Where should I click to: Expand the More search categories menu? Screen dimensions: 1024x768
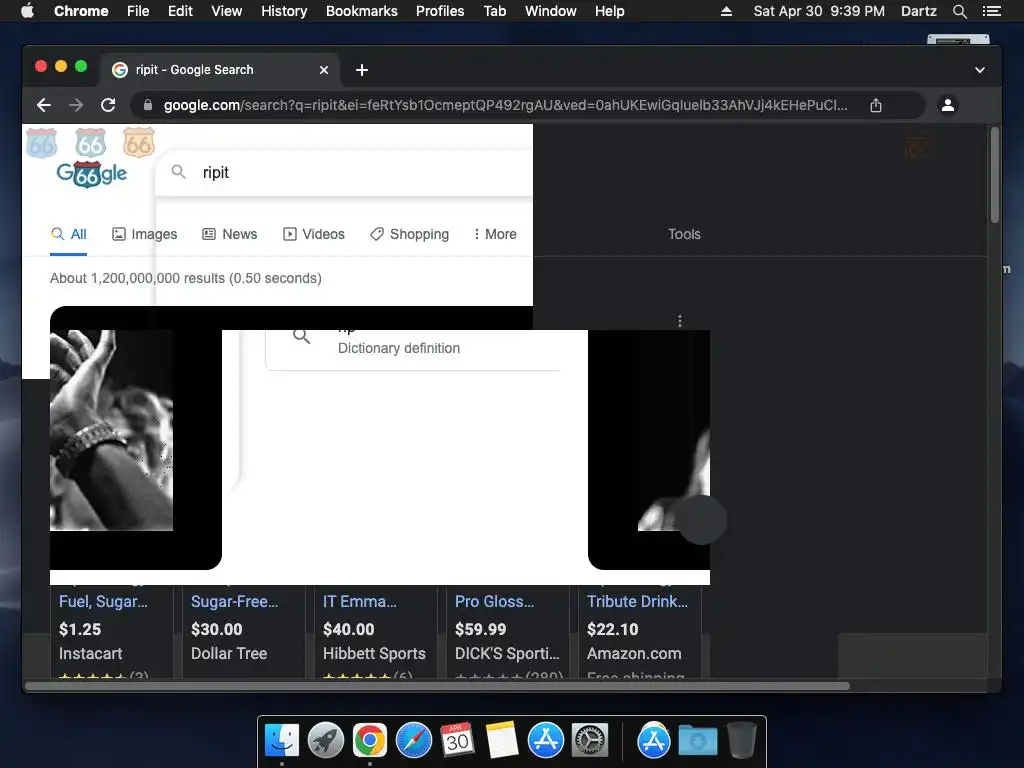coord(495,234)
